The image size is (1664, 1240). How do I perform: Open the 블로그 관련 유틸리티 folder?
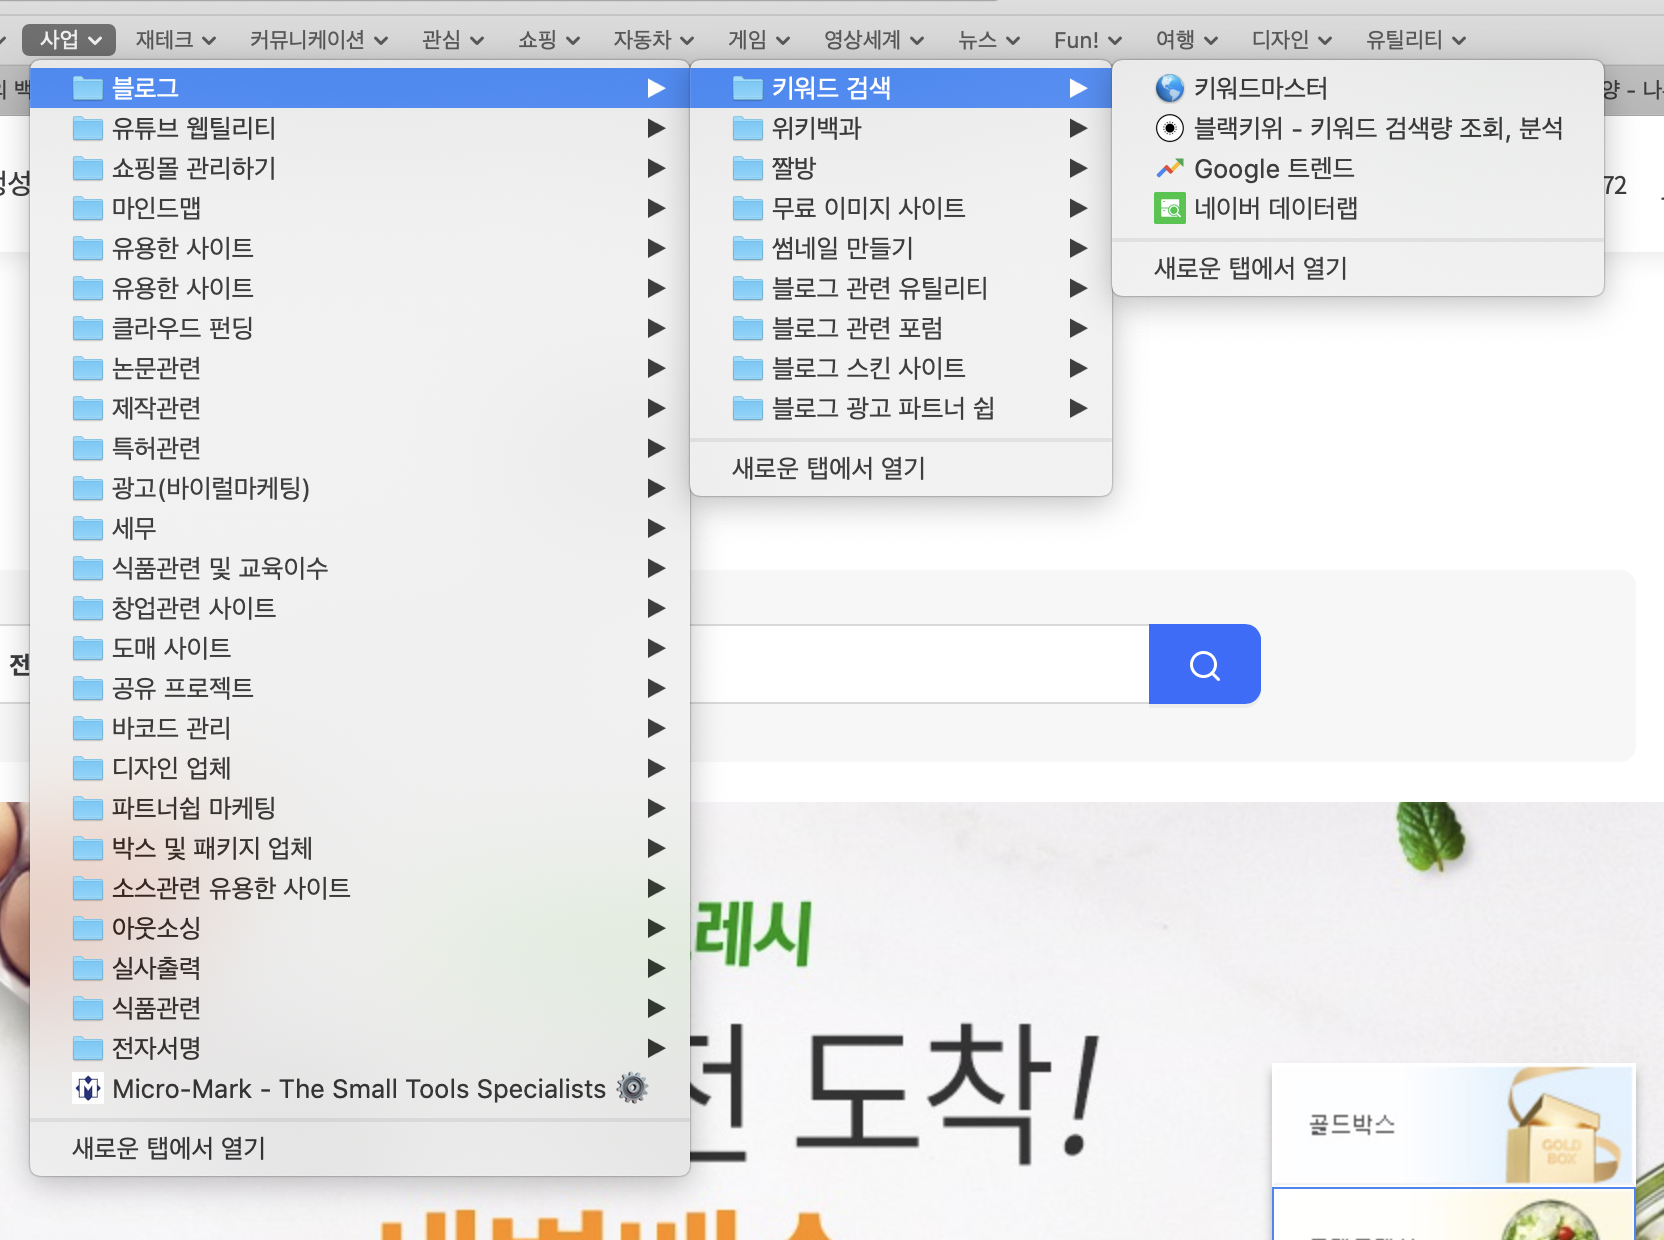click(901, 288)
